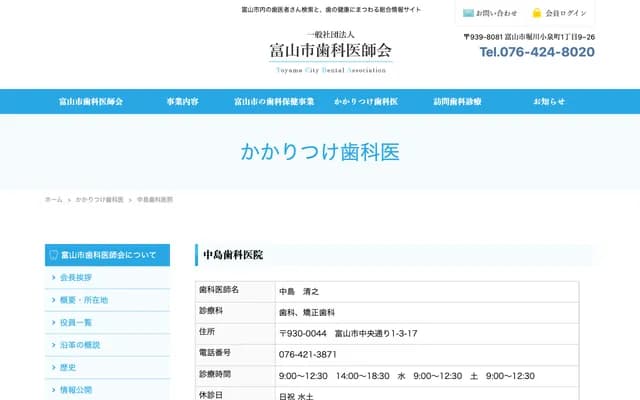Open the 沿革の概説 sidebar link

click(x=80, y=345)
